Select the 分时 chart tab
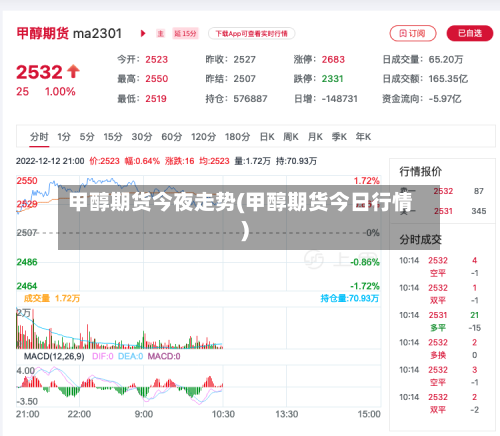 39,137
